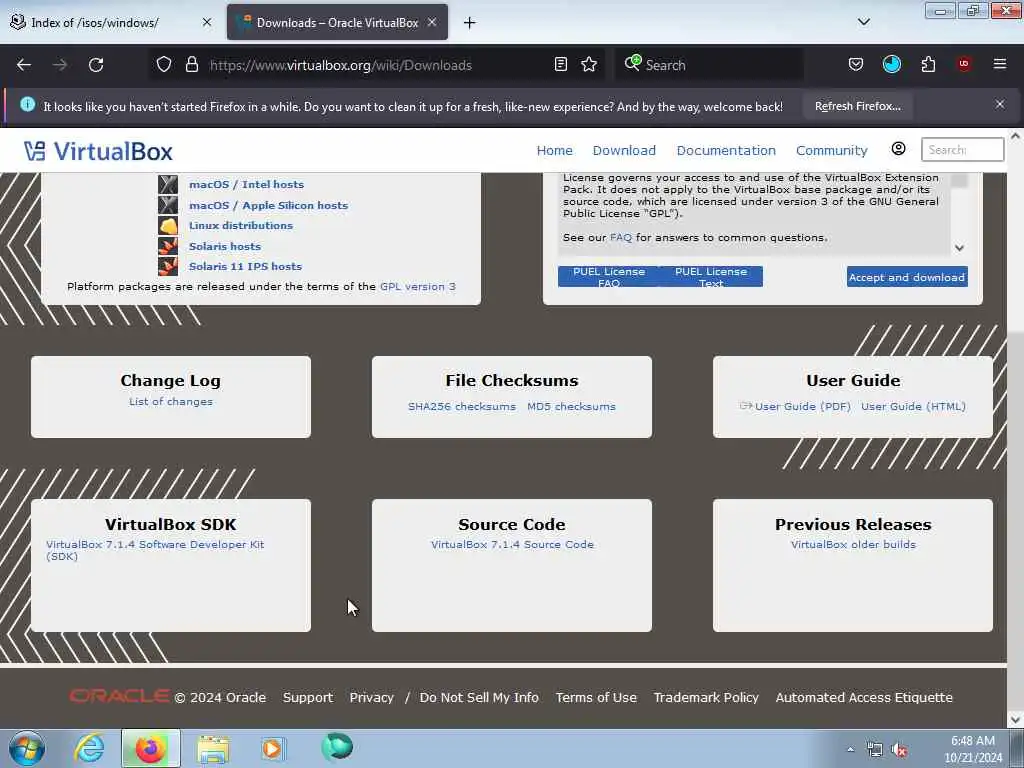
Task: Click the blue circular extension icon in toolbar
Action: (891, 65)
